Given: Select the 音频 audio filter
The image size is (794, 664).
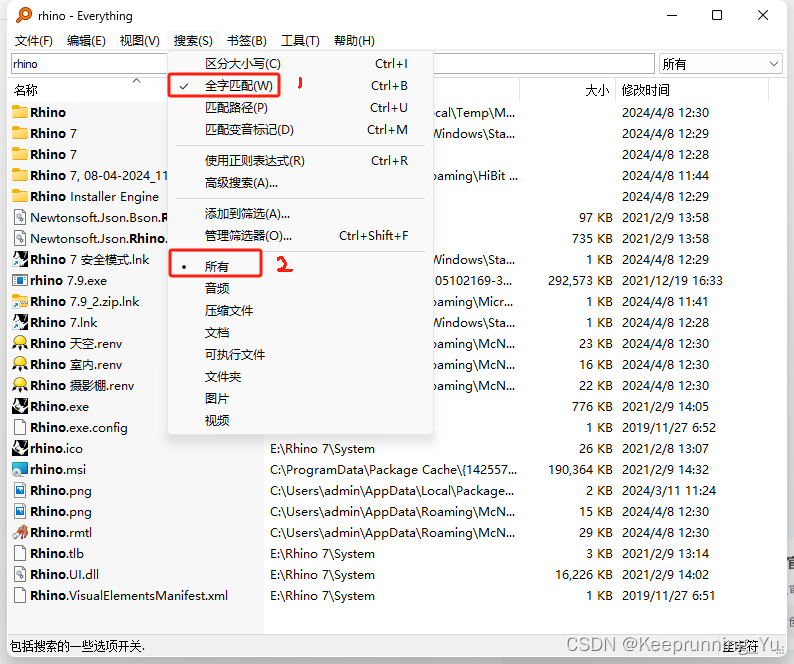Looking at the screenshot, I should click(x=300, y=288).
